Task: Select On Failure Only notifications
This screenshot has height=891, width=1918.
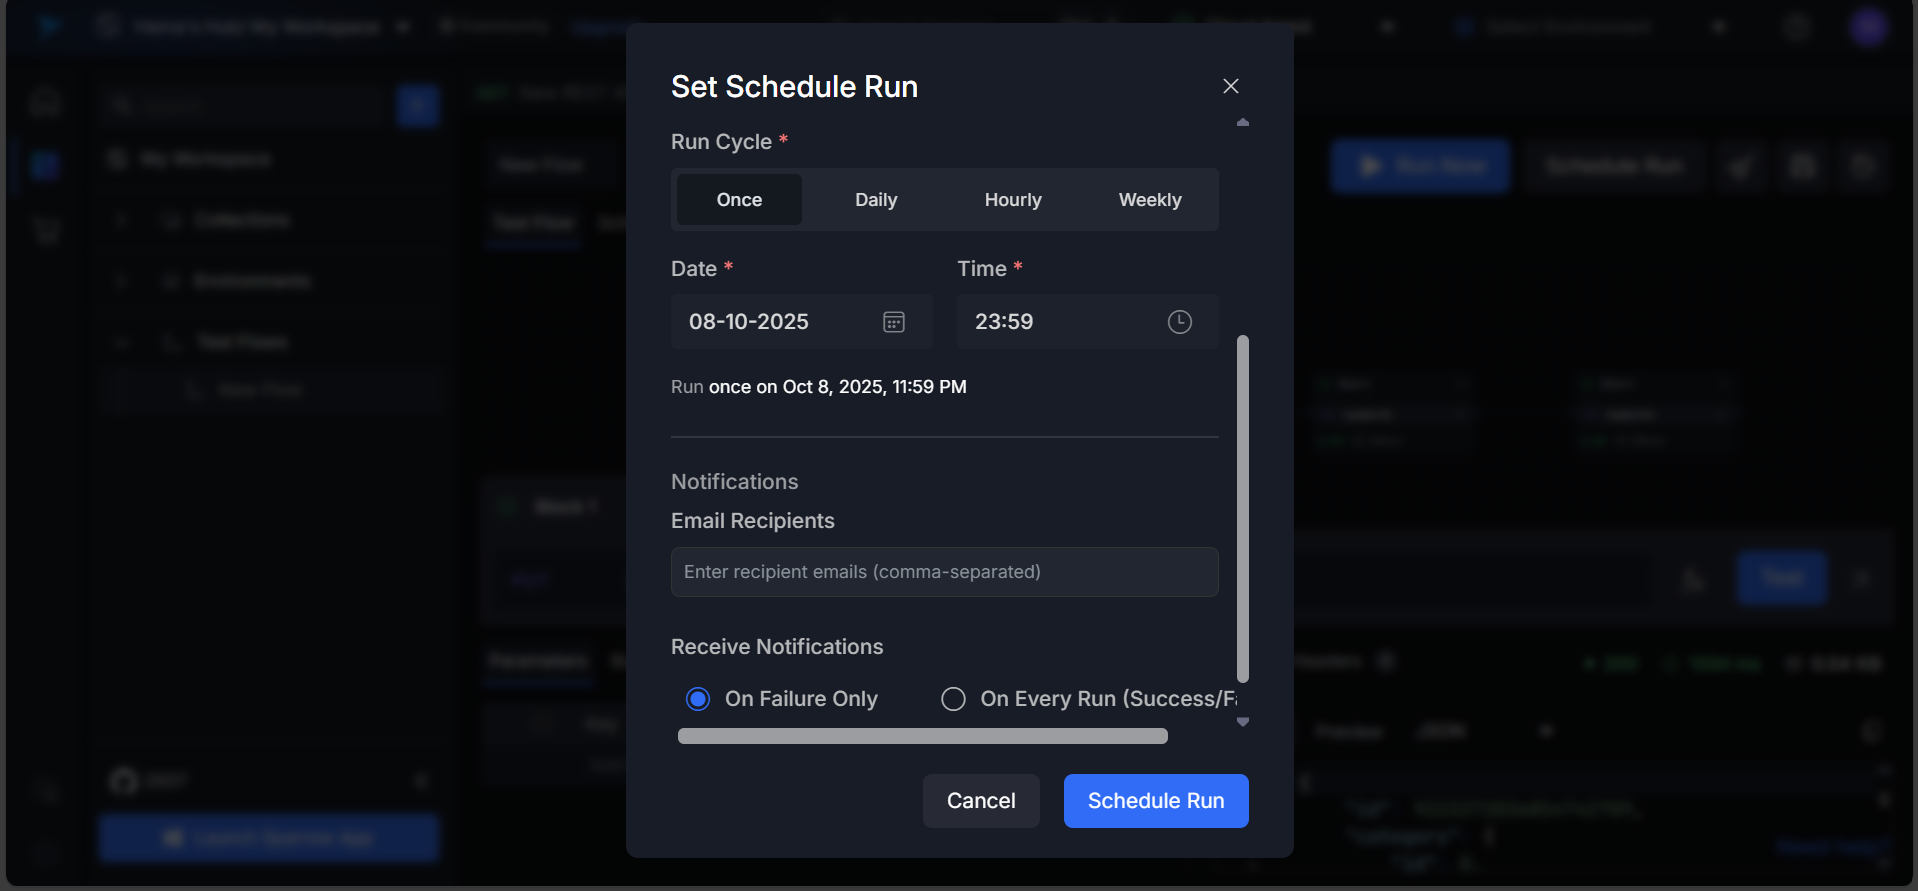Action: pos(698,699)
